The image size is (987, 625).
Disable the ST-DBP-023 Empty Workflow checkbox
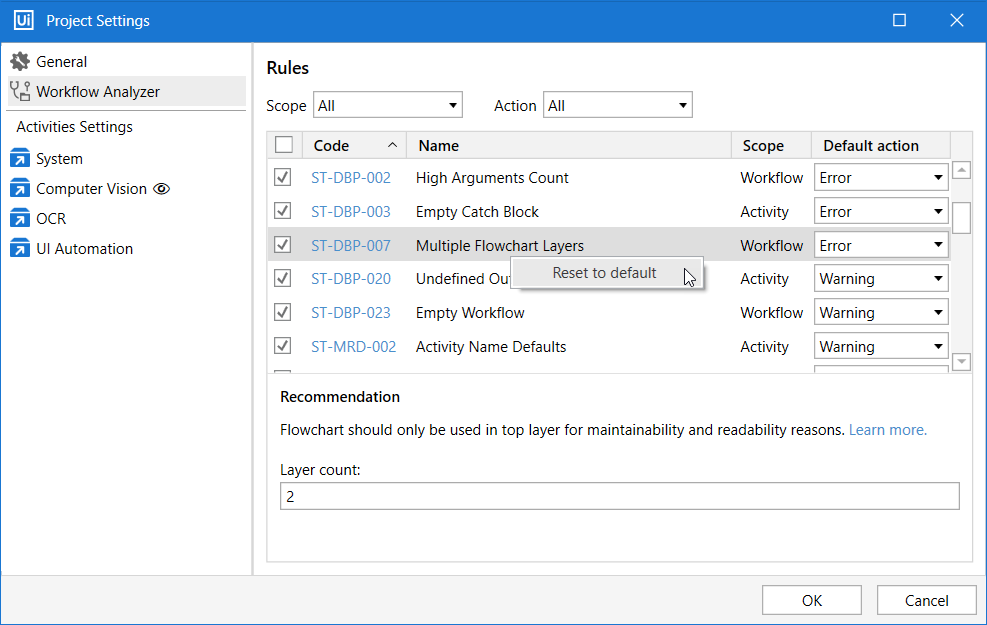[x=283, y=313]
